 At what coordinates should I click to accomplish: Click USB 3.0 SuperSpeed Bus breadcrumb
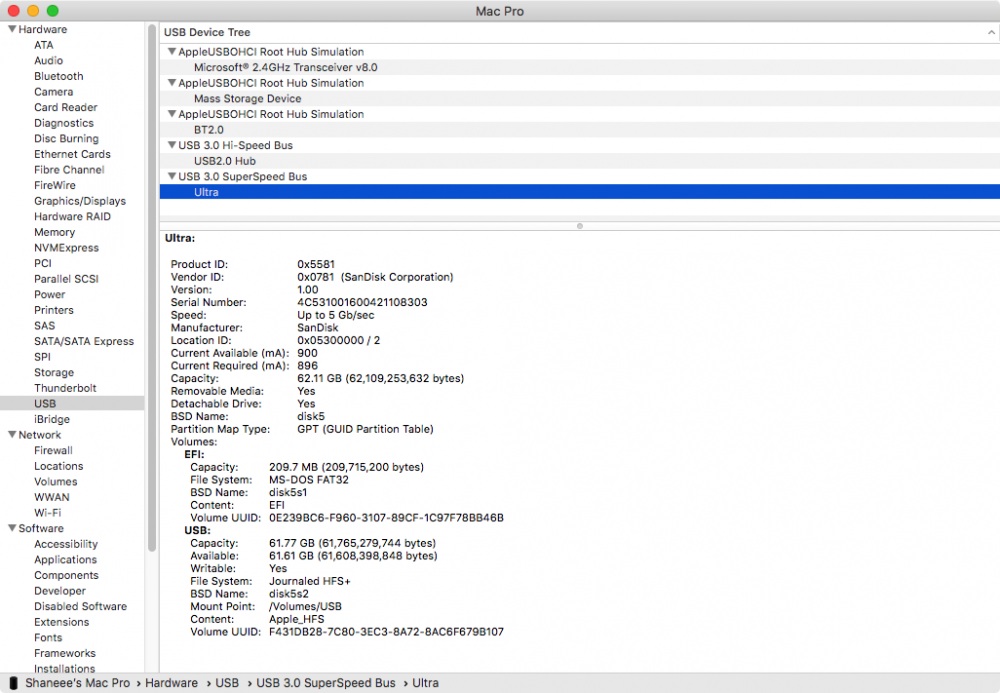(x=326, y=683)
